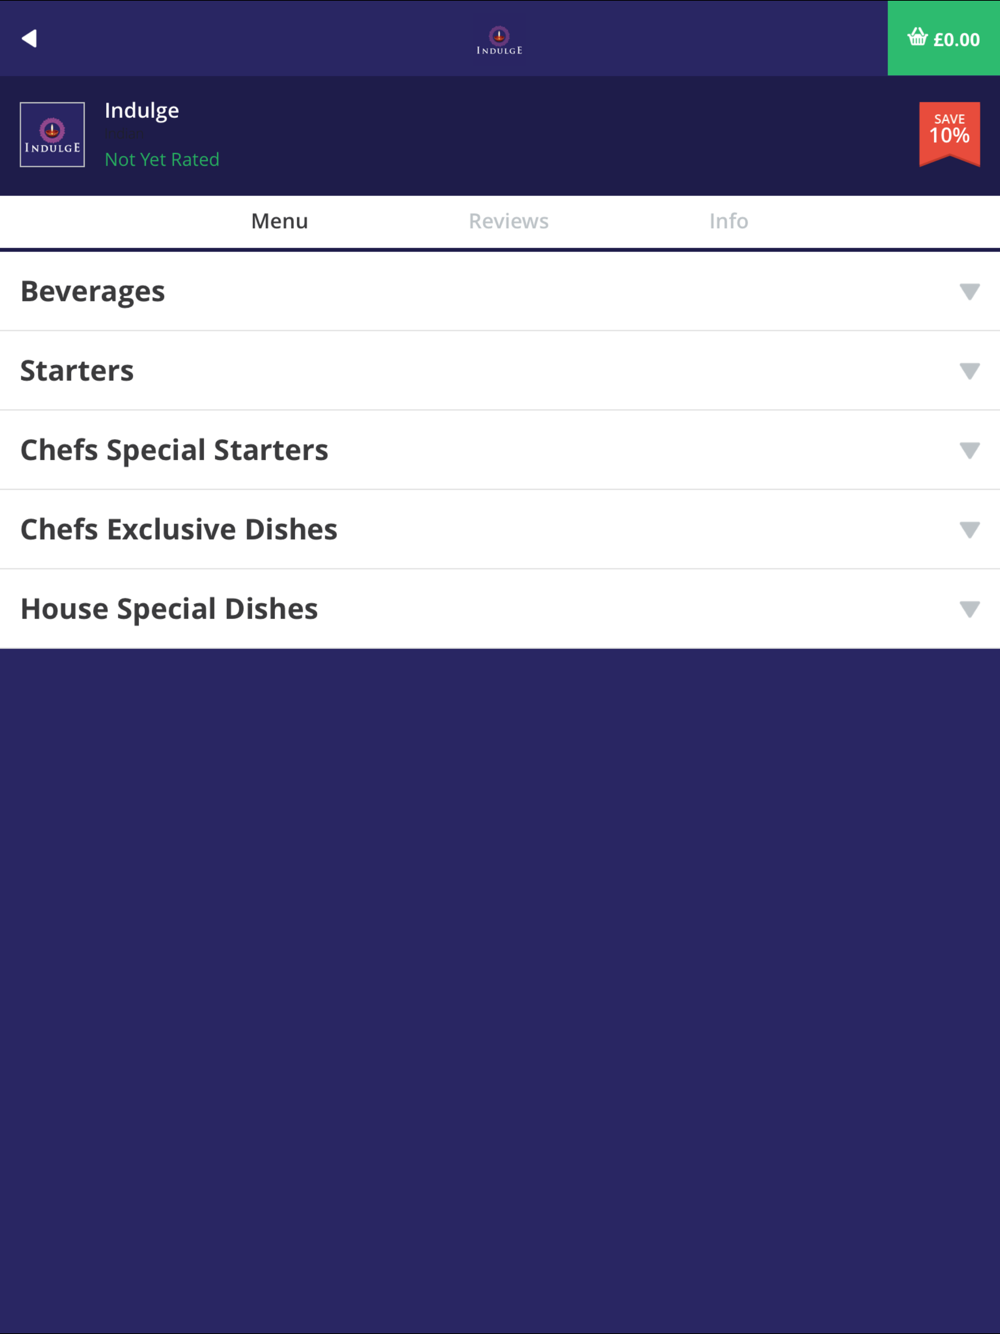Tap the Indulge restaurant logo thumbnail
This screenshot has height=1334, width=1000.
52,134
